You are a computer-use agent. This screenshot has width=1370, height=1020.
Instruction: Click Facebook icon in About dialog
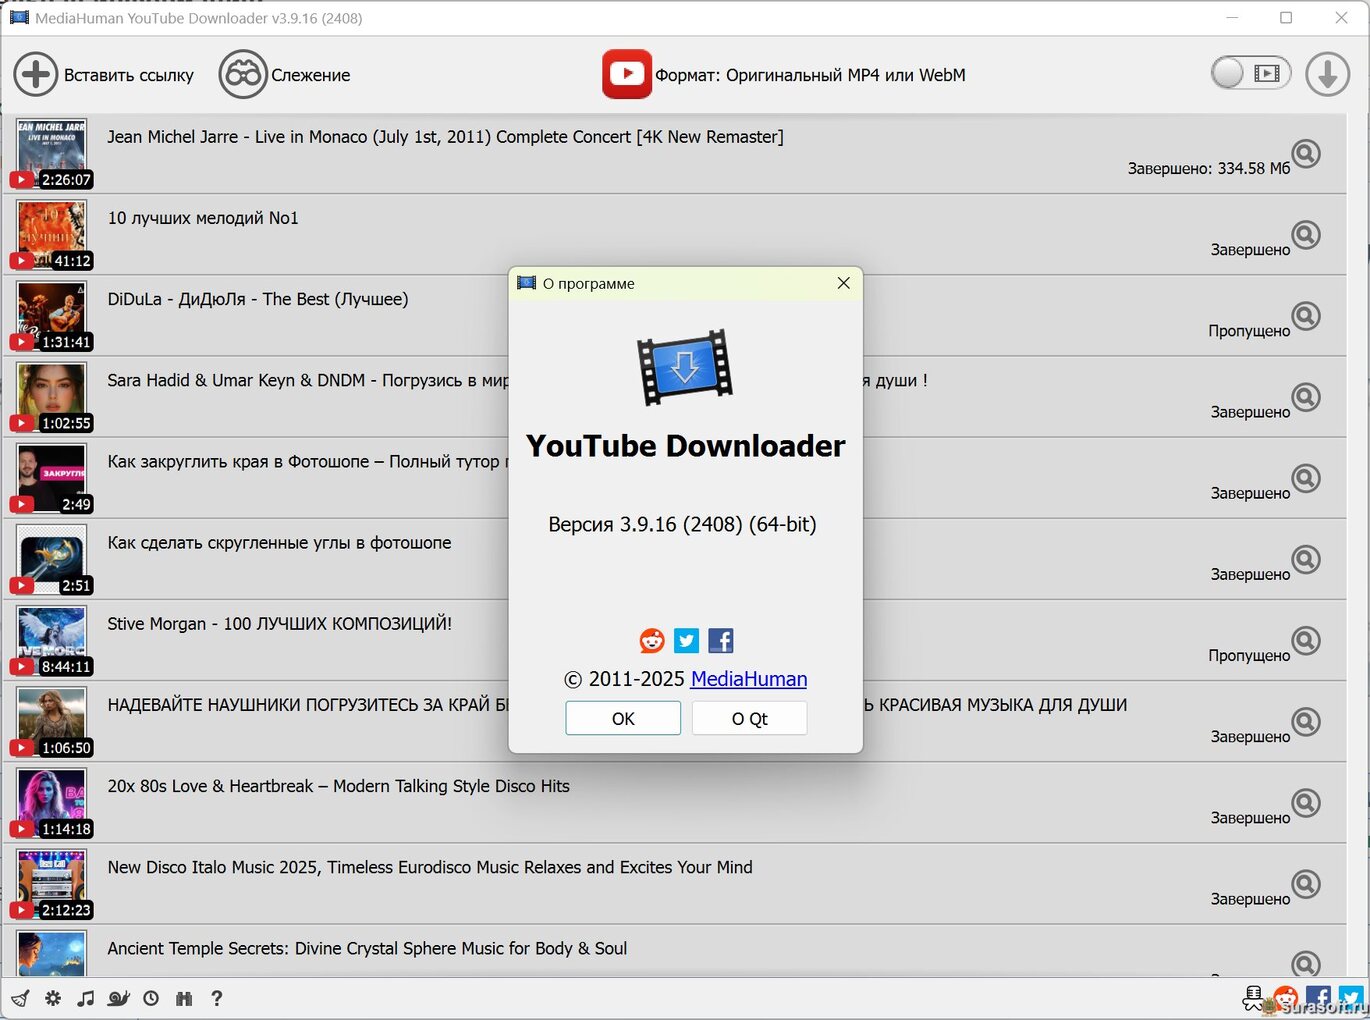pyautogui.click(x=720, y=640)
